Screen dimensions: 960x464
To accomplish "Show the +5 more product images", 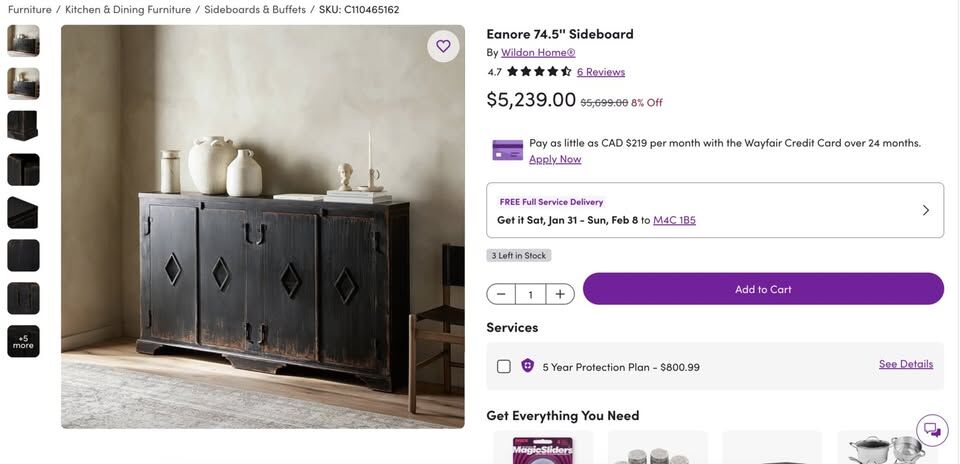I will click(x=23, y=341).
